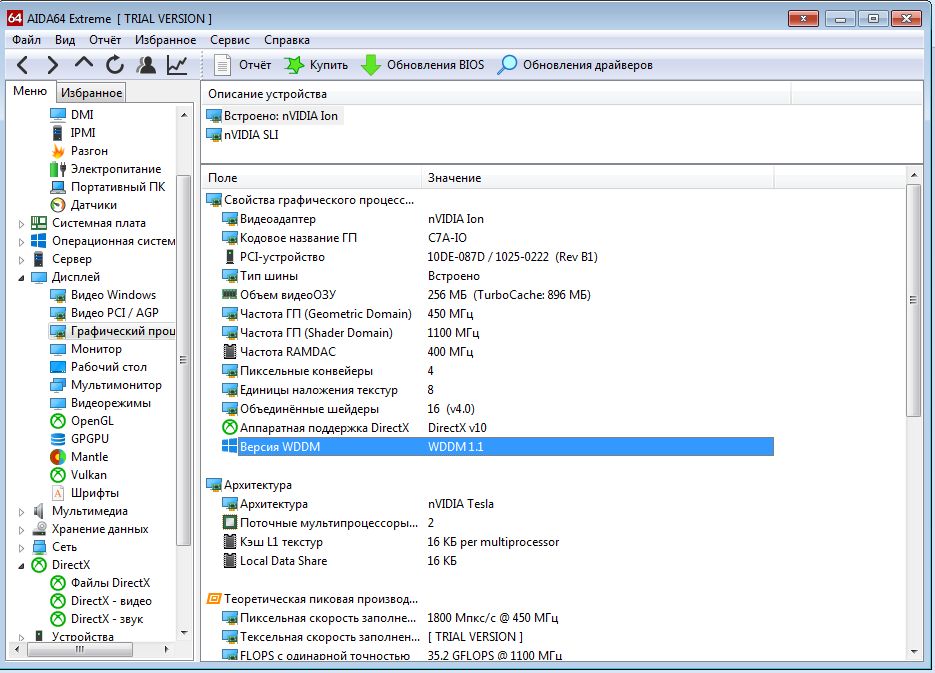Expand the Мультимедиа tree node
Screen dimensions: 935x673
(21, 512)
